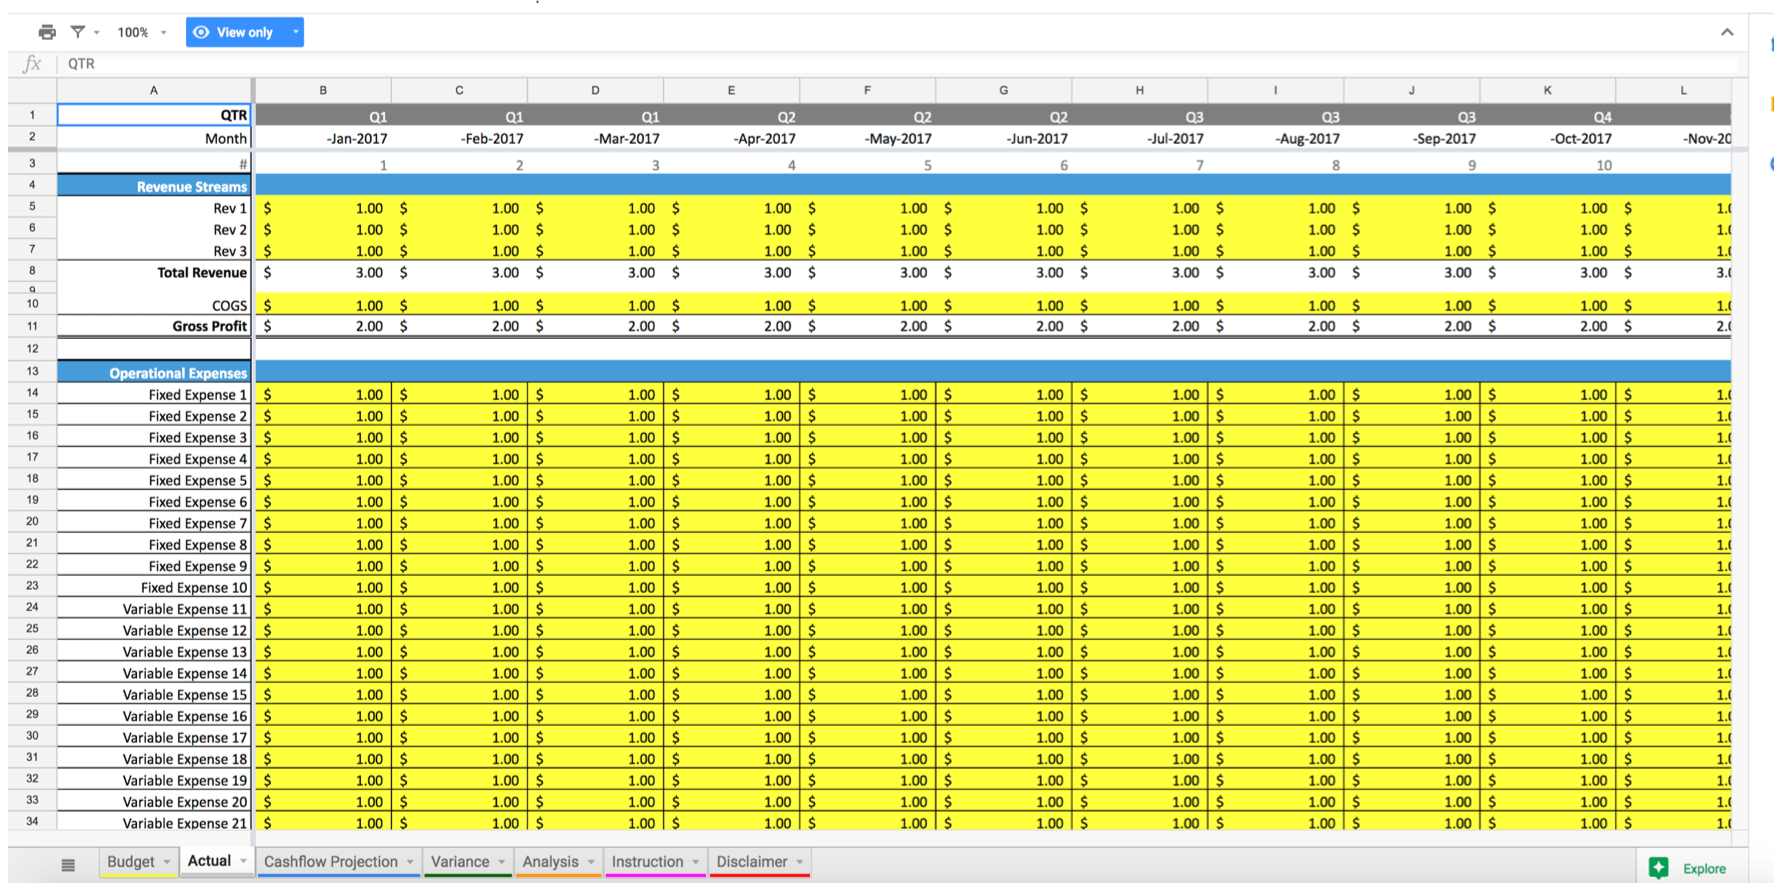The height and width of the screenshot is (883, 1774).
Task: Open the Budget tab dropdown arrow
Action: pyautogui.click(x=166, y=862)
